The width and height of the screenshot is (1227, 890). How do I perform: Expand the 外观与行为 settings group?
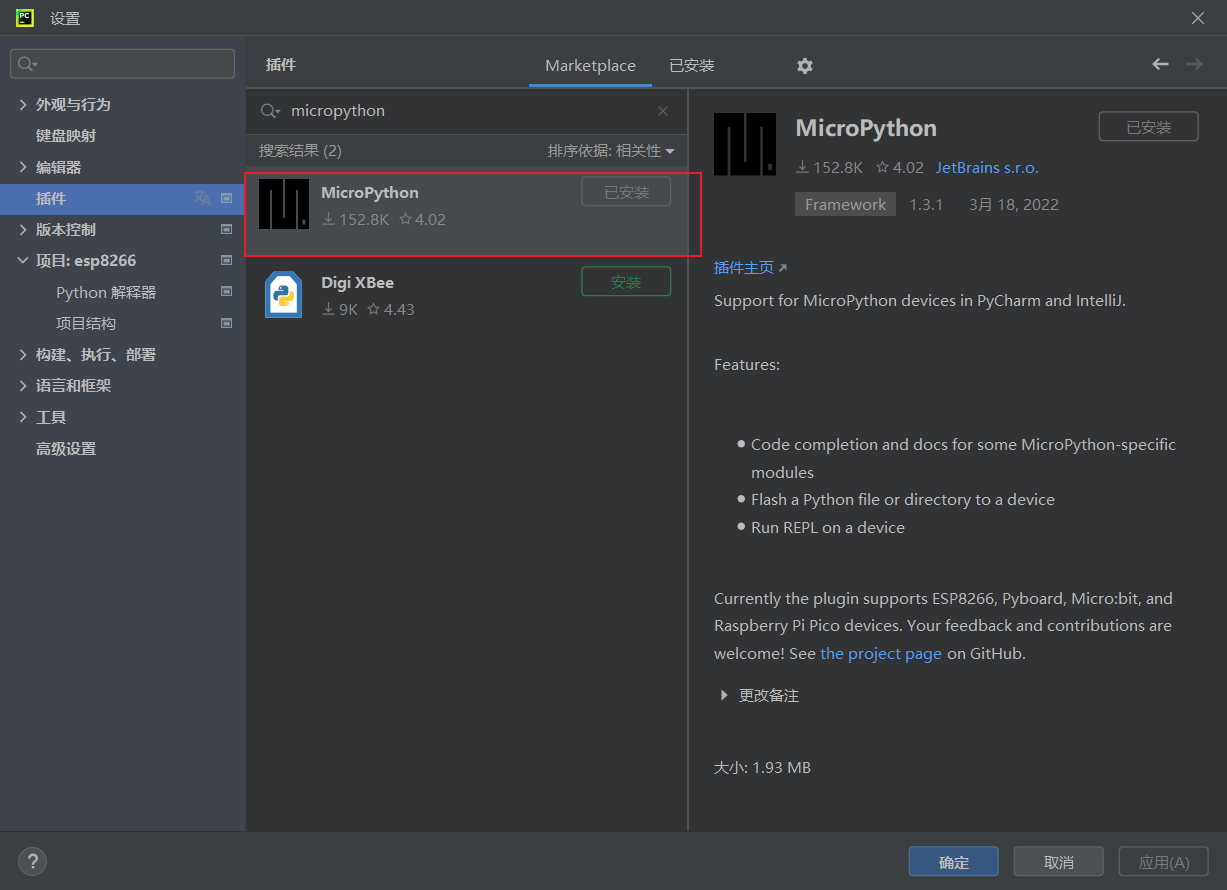(23, 104)
